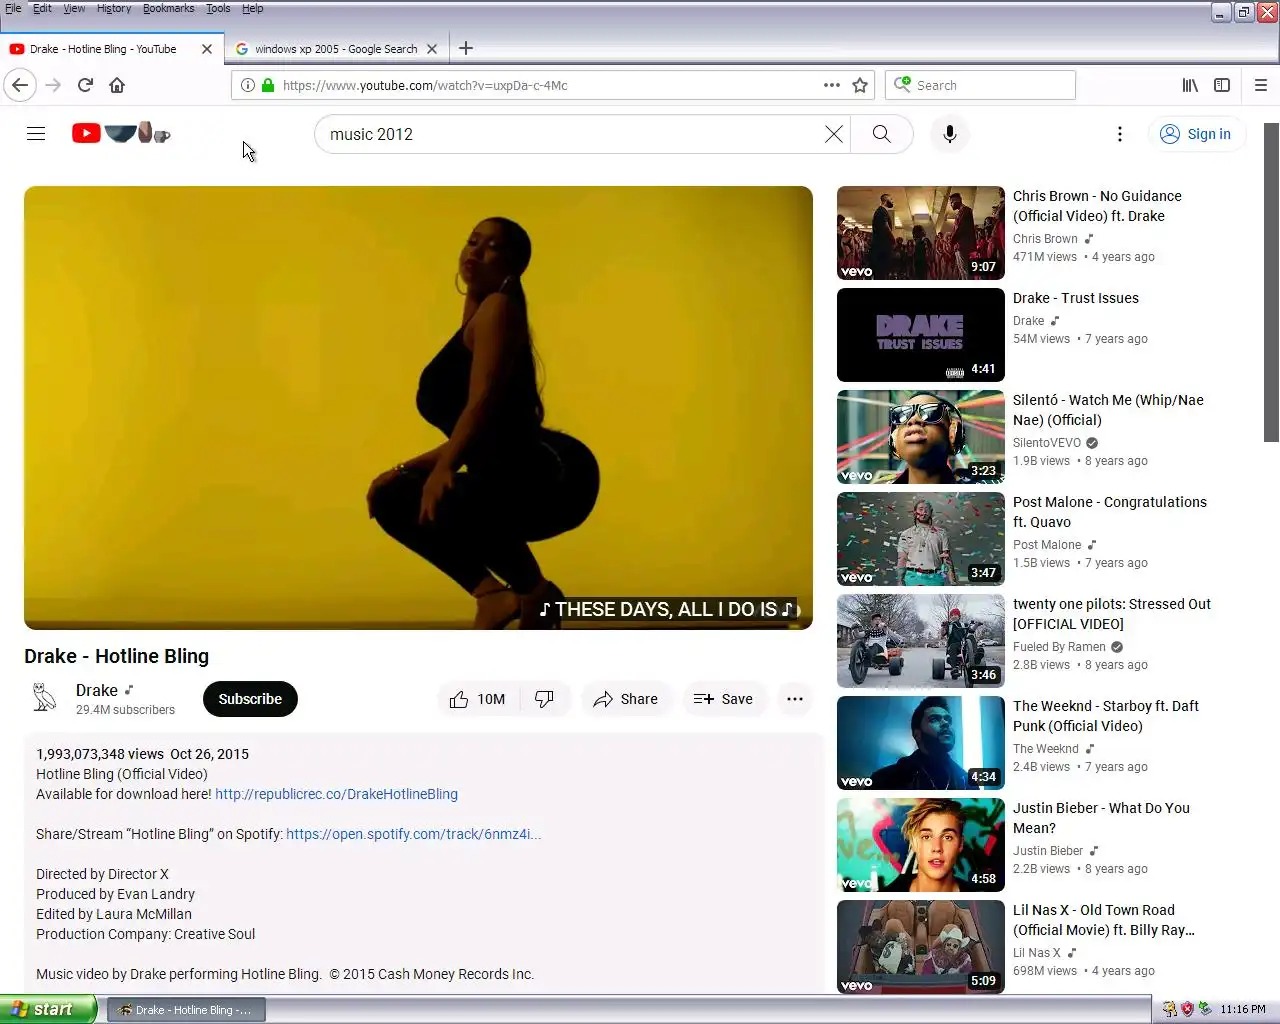Image resolution: width=1280 pixels, height=1024 pixels.
Task: Open the View menu
Action: click(x=74, y=8)
